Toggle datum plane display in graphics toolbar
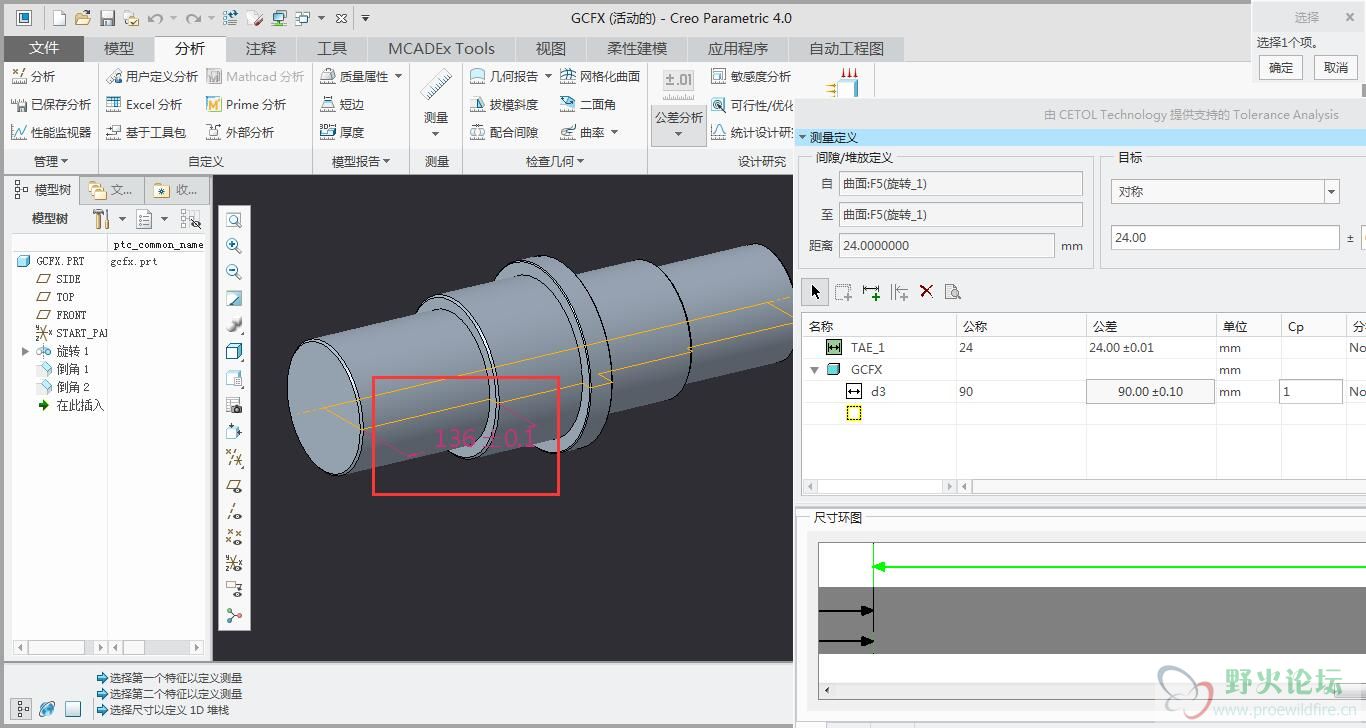 (234, 485)
